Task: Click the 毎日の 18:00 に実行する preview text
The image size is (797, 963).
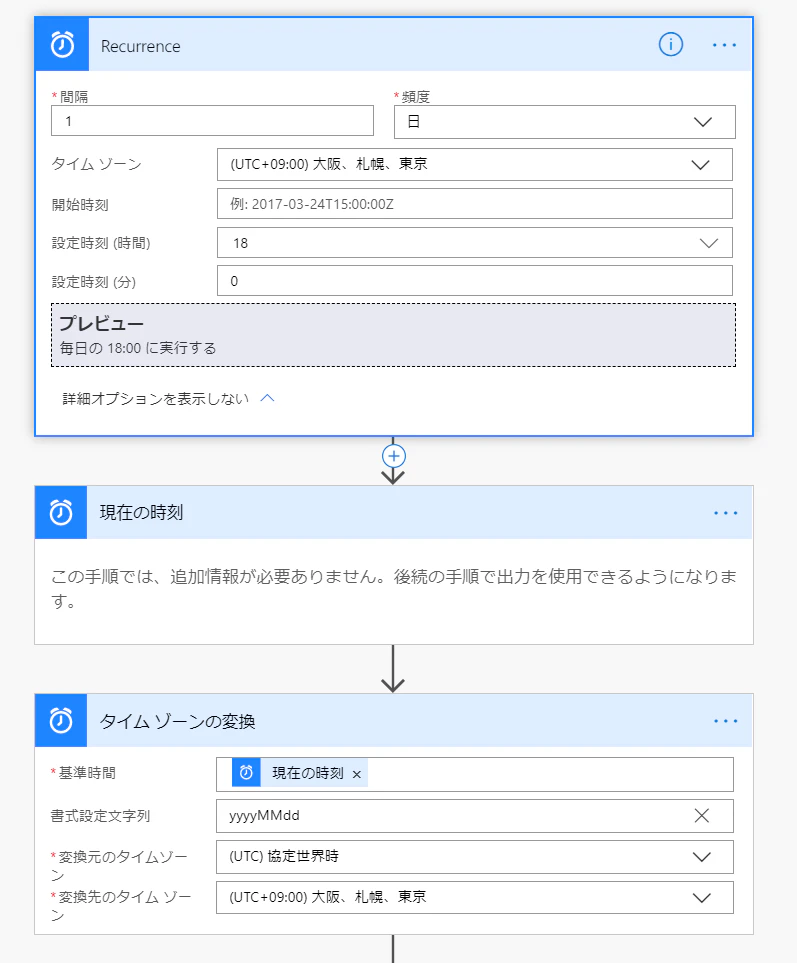Action: pyautogui.click(x=138, y=348)
